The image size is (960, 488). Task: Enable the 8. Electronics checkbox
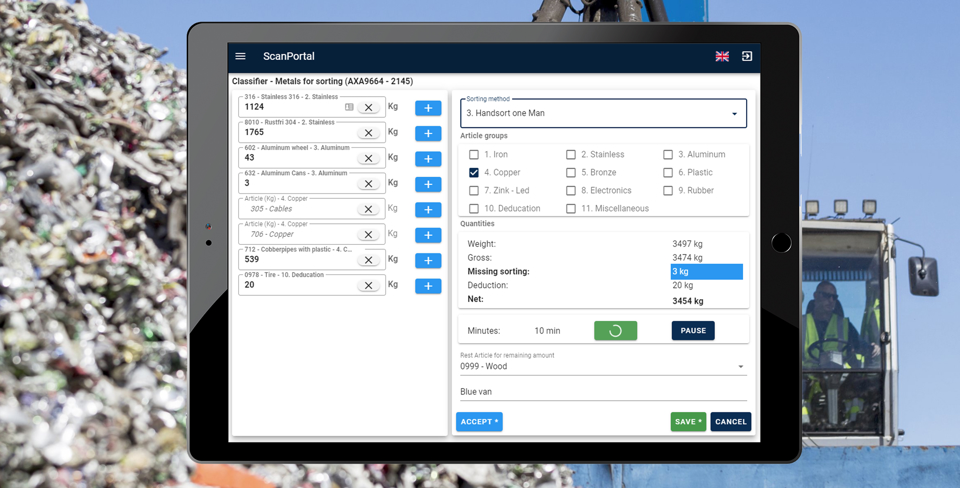pos(571,191)
